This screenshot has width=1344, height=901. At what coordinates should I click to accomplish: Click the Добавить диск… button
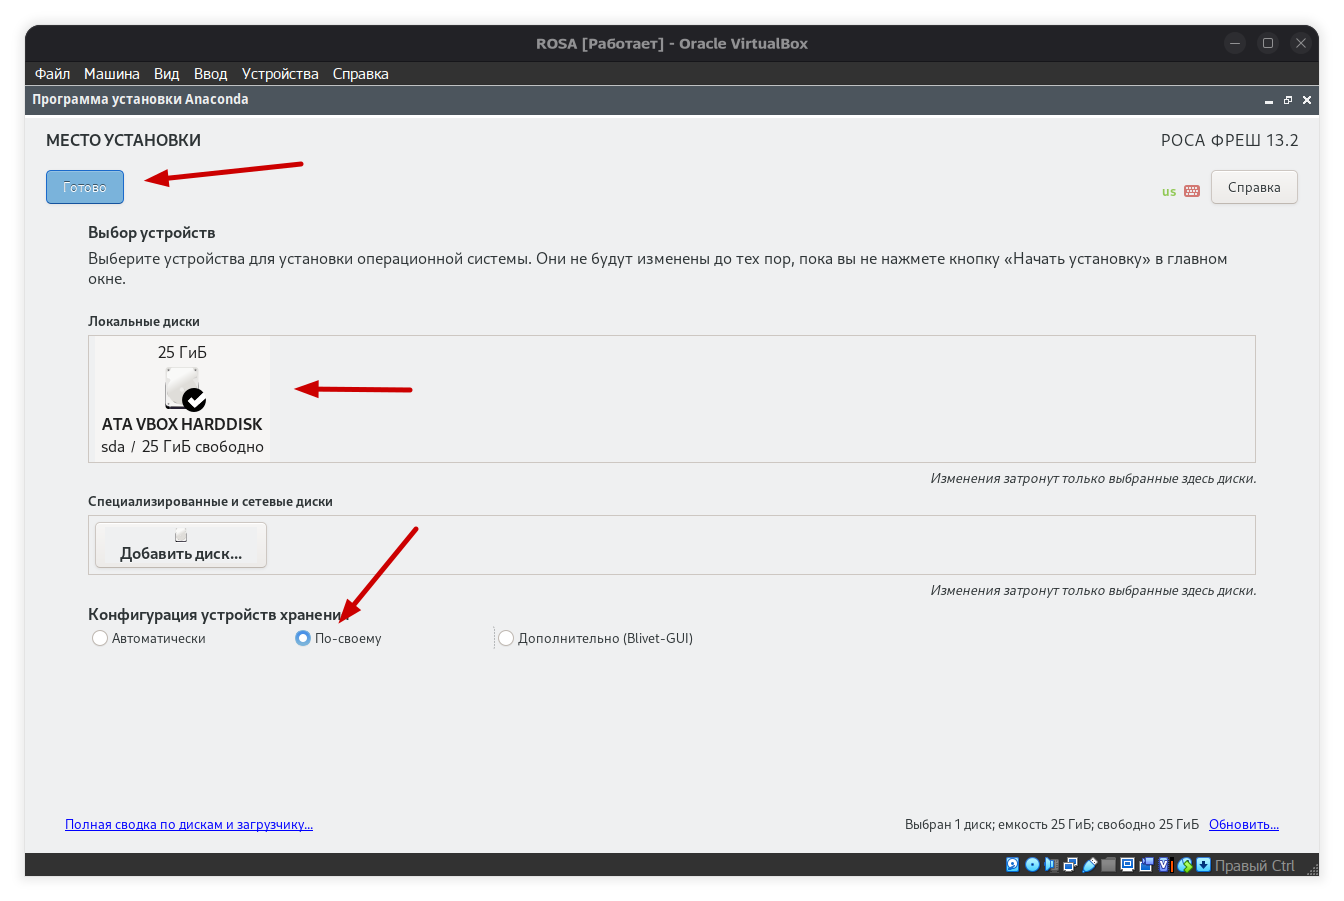click(181, 545)
